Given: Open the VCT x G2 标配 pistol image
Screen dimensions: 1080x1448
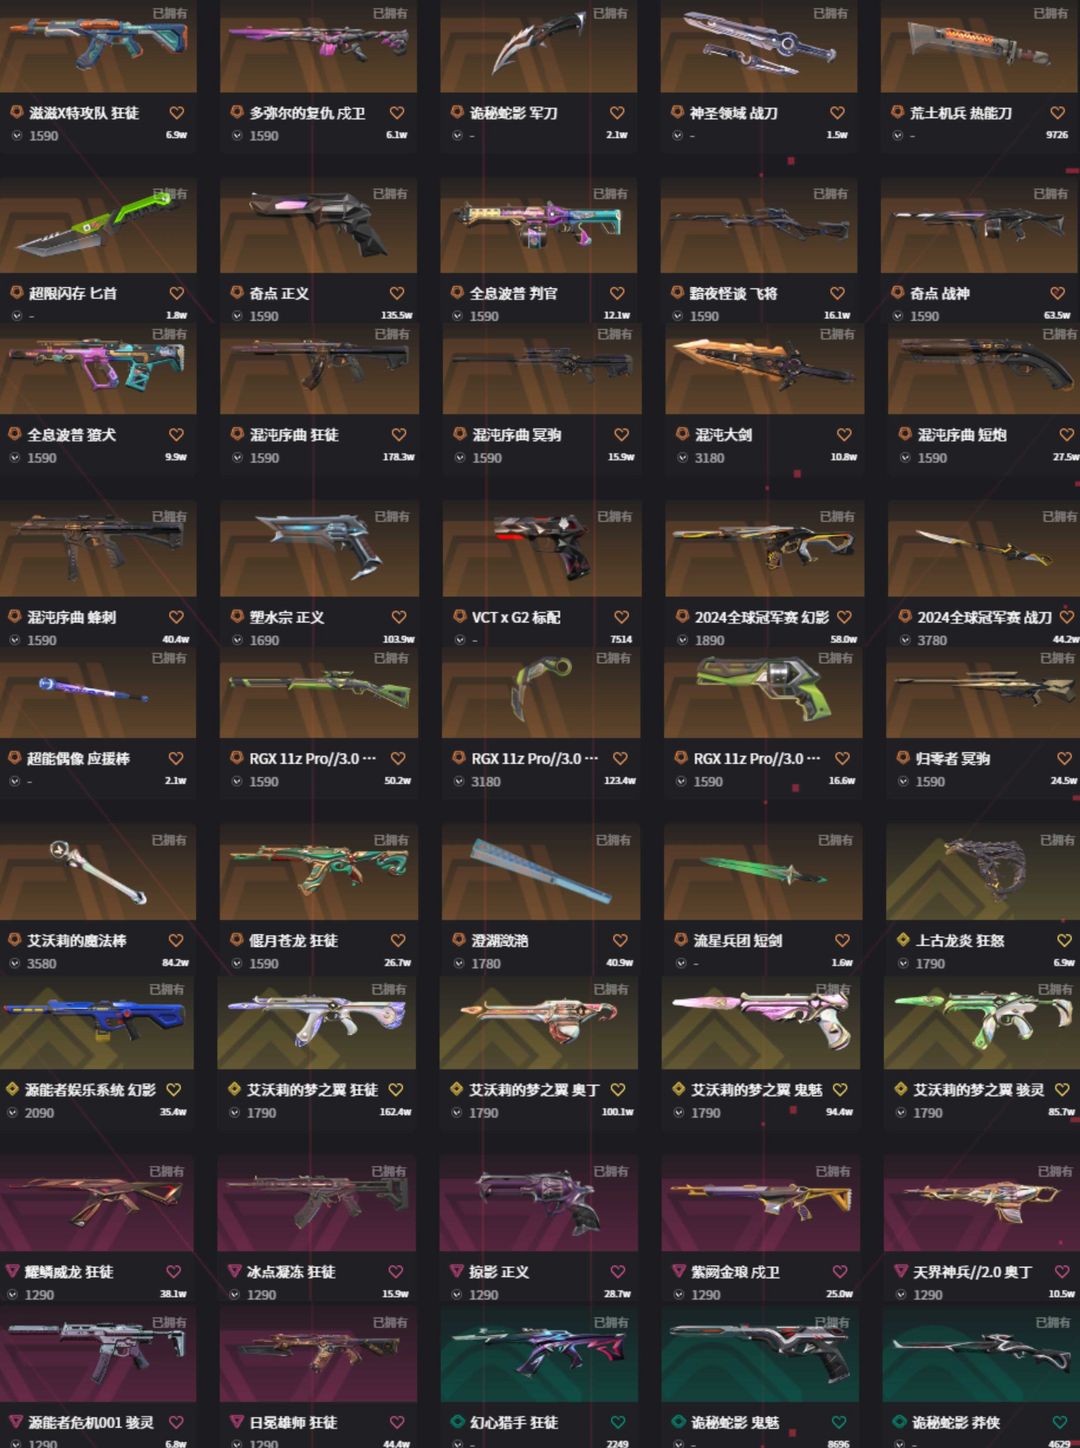Looking at the screenshot, I should click(541, 546).
